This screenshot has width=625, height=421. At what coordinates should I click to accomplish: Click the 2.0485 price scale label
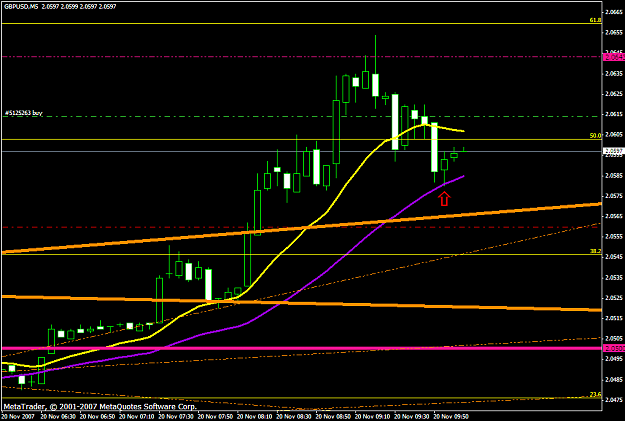point(614,379)
